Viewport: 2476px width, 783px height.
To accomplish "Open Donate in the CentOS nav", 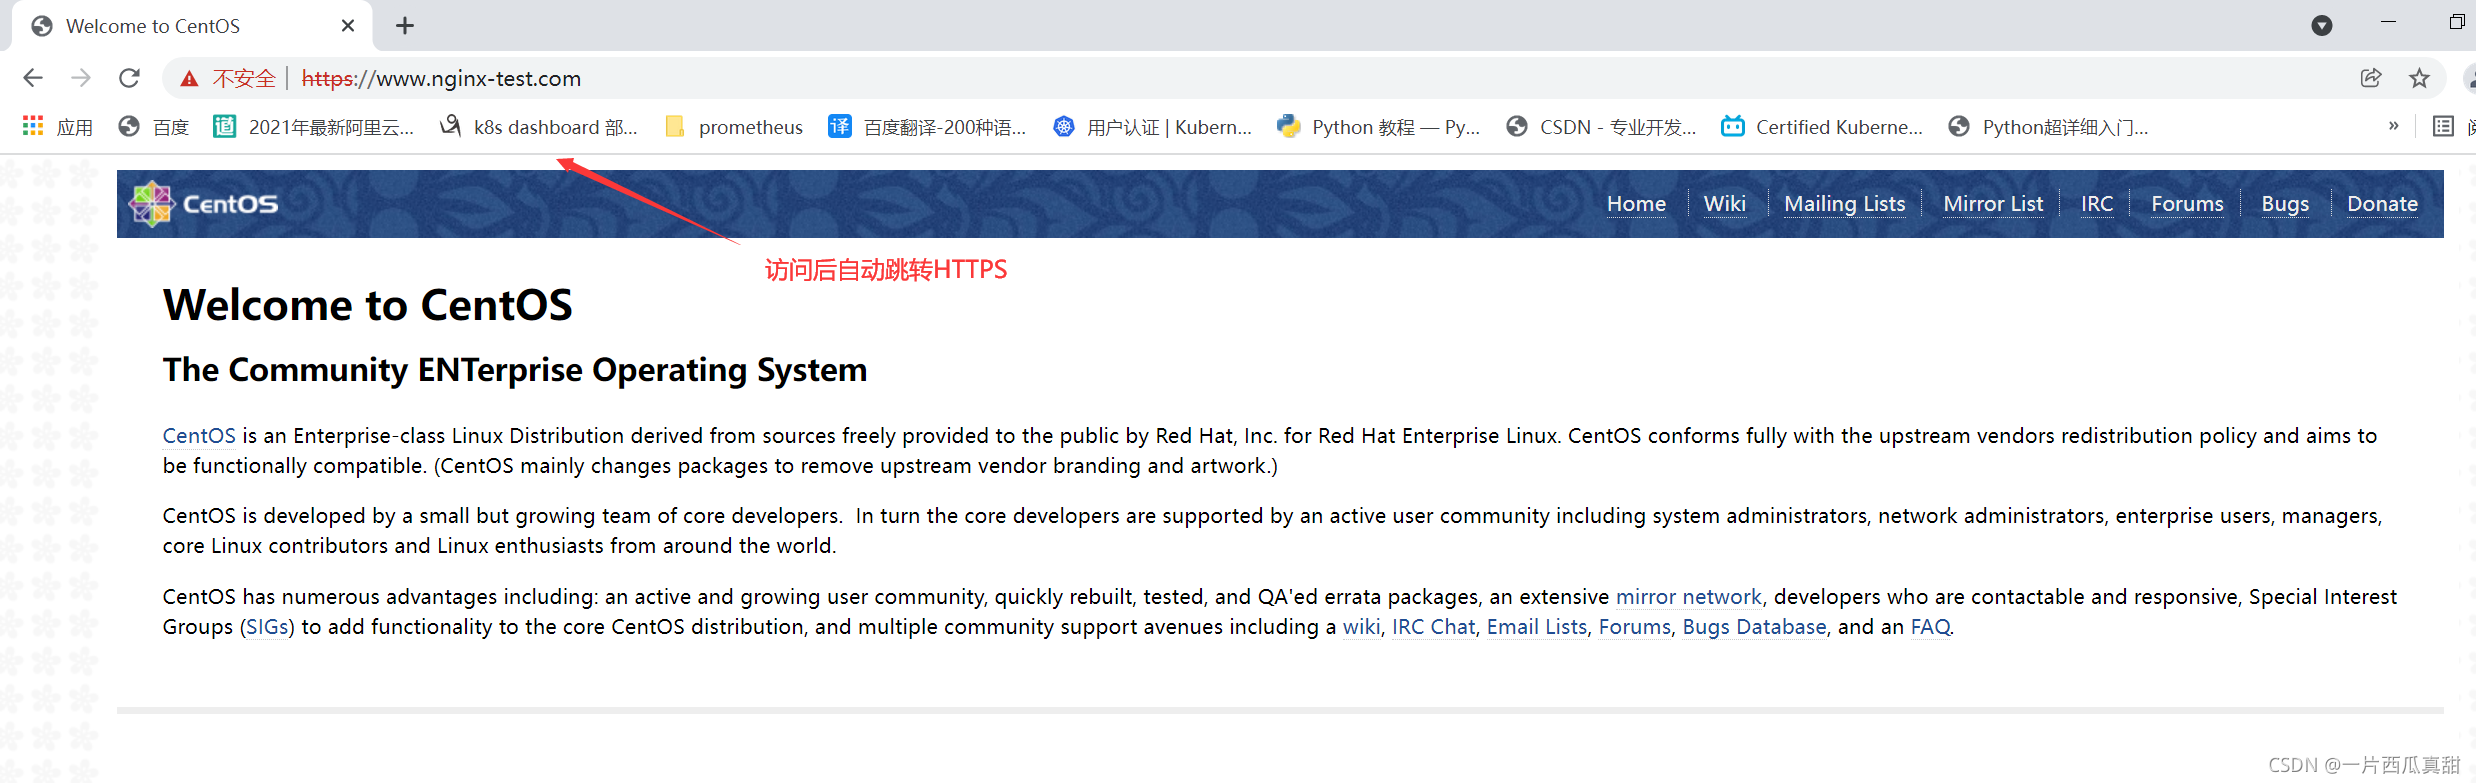I will pos(2382,204).
